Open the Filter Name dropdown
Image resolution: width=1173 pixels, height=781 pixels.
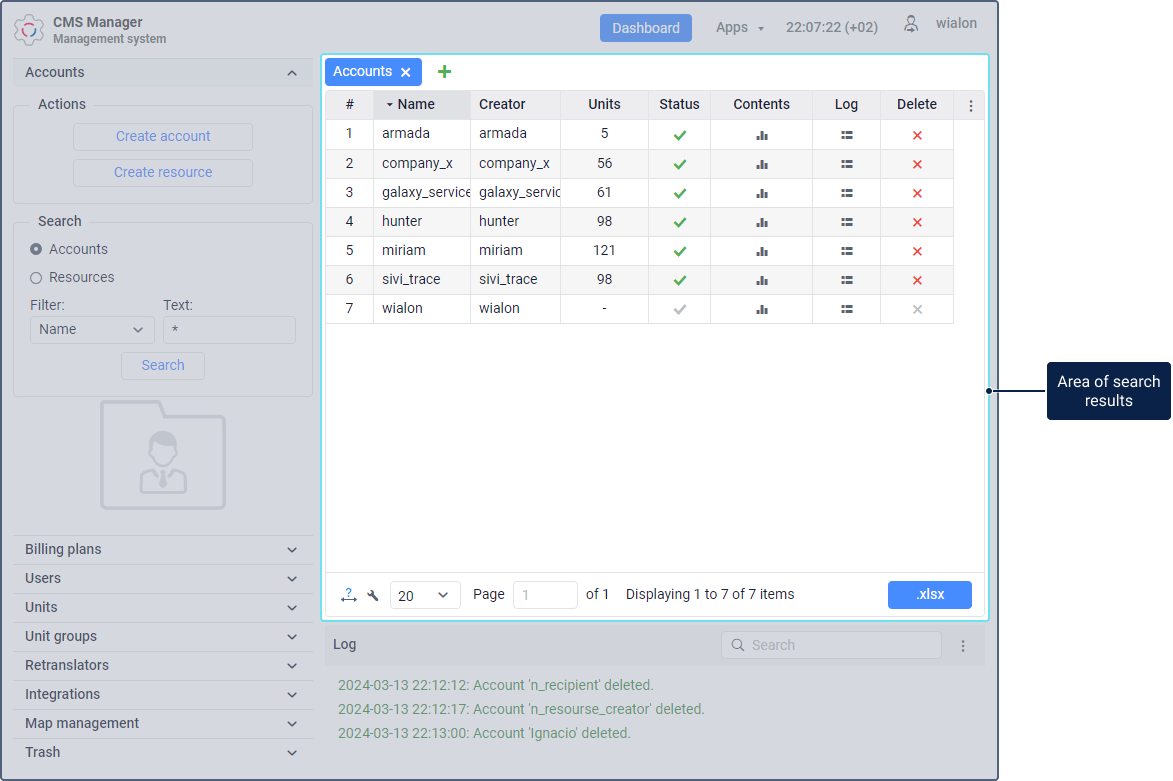pos(92,330)
